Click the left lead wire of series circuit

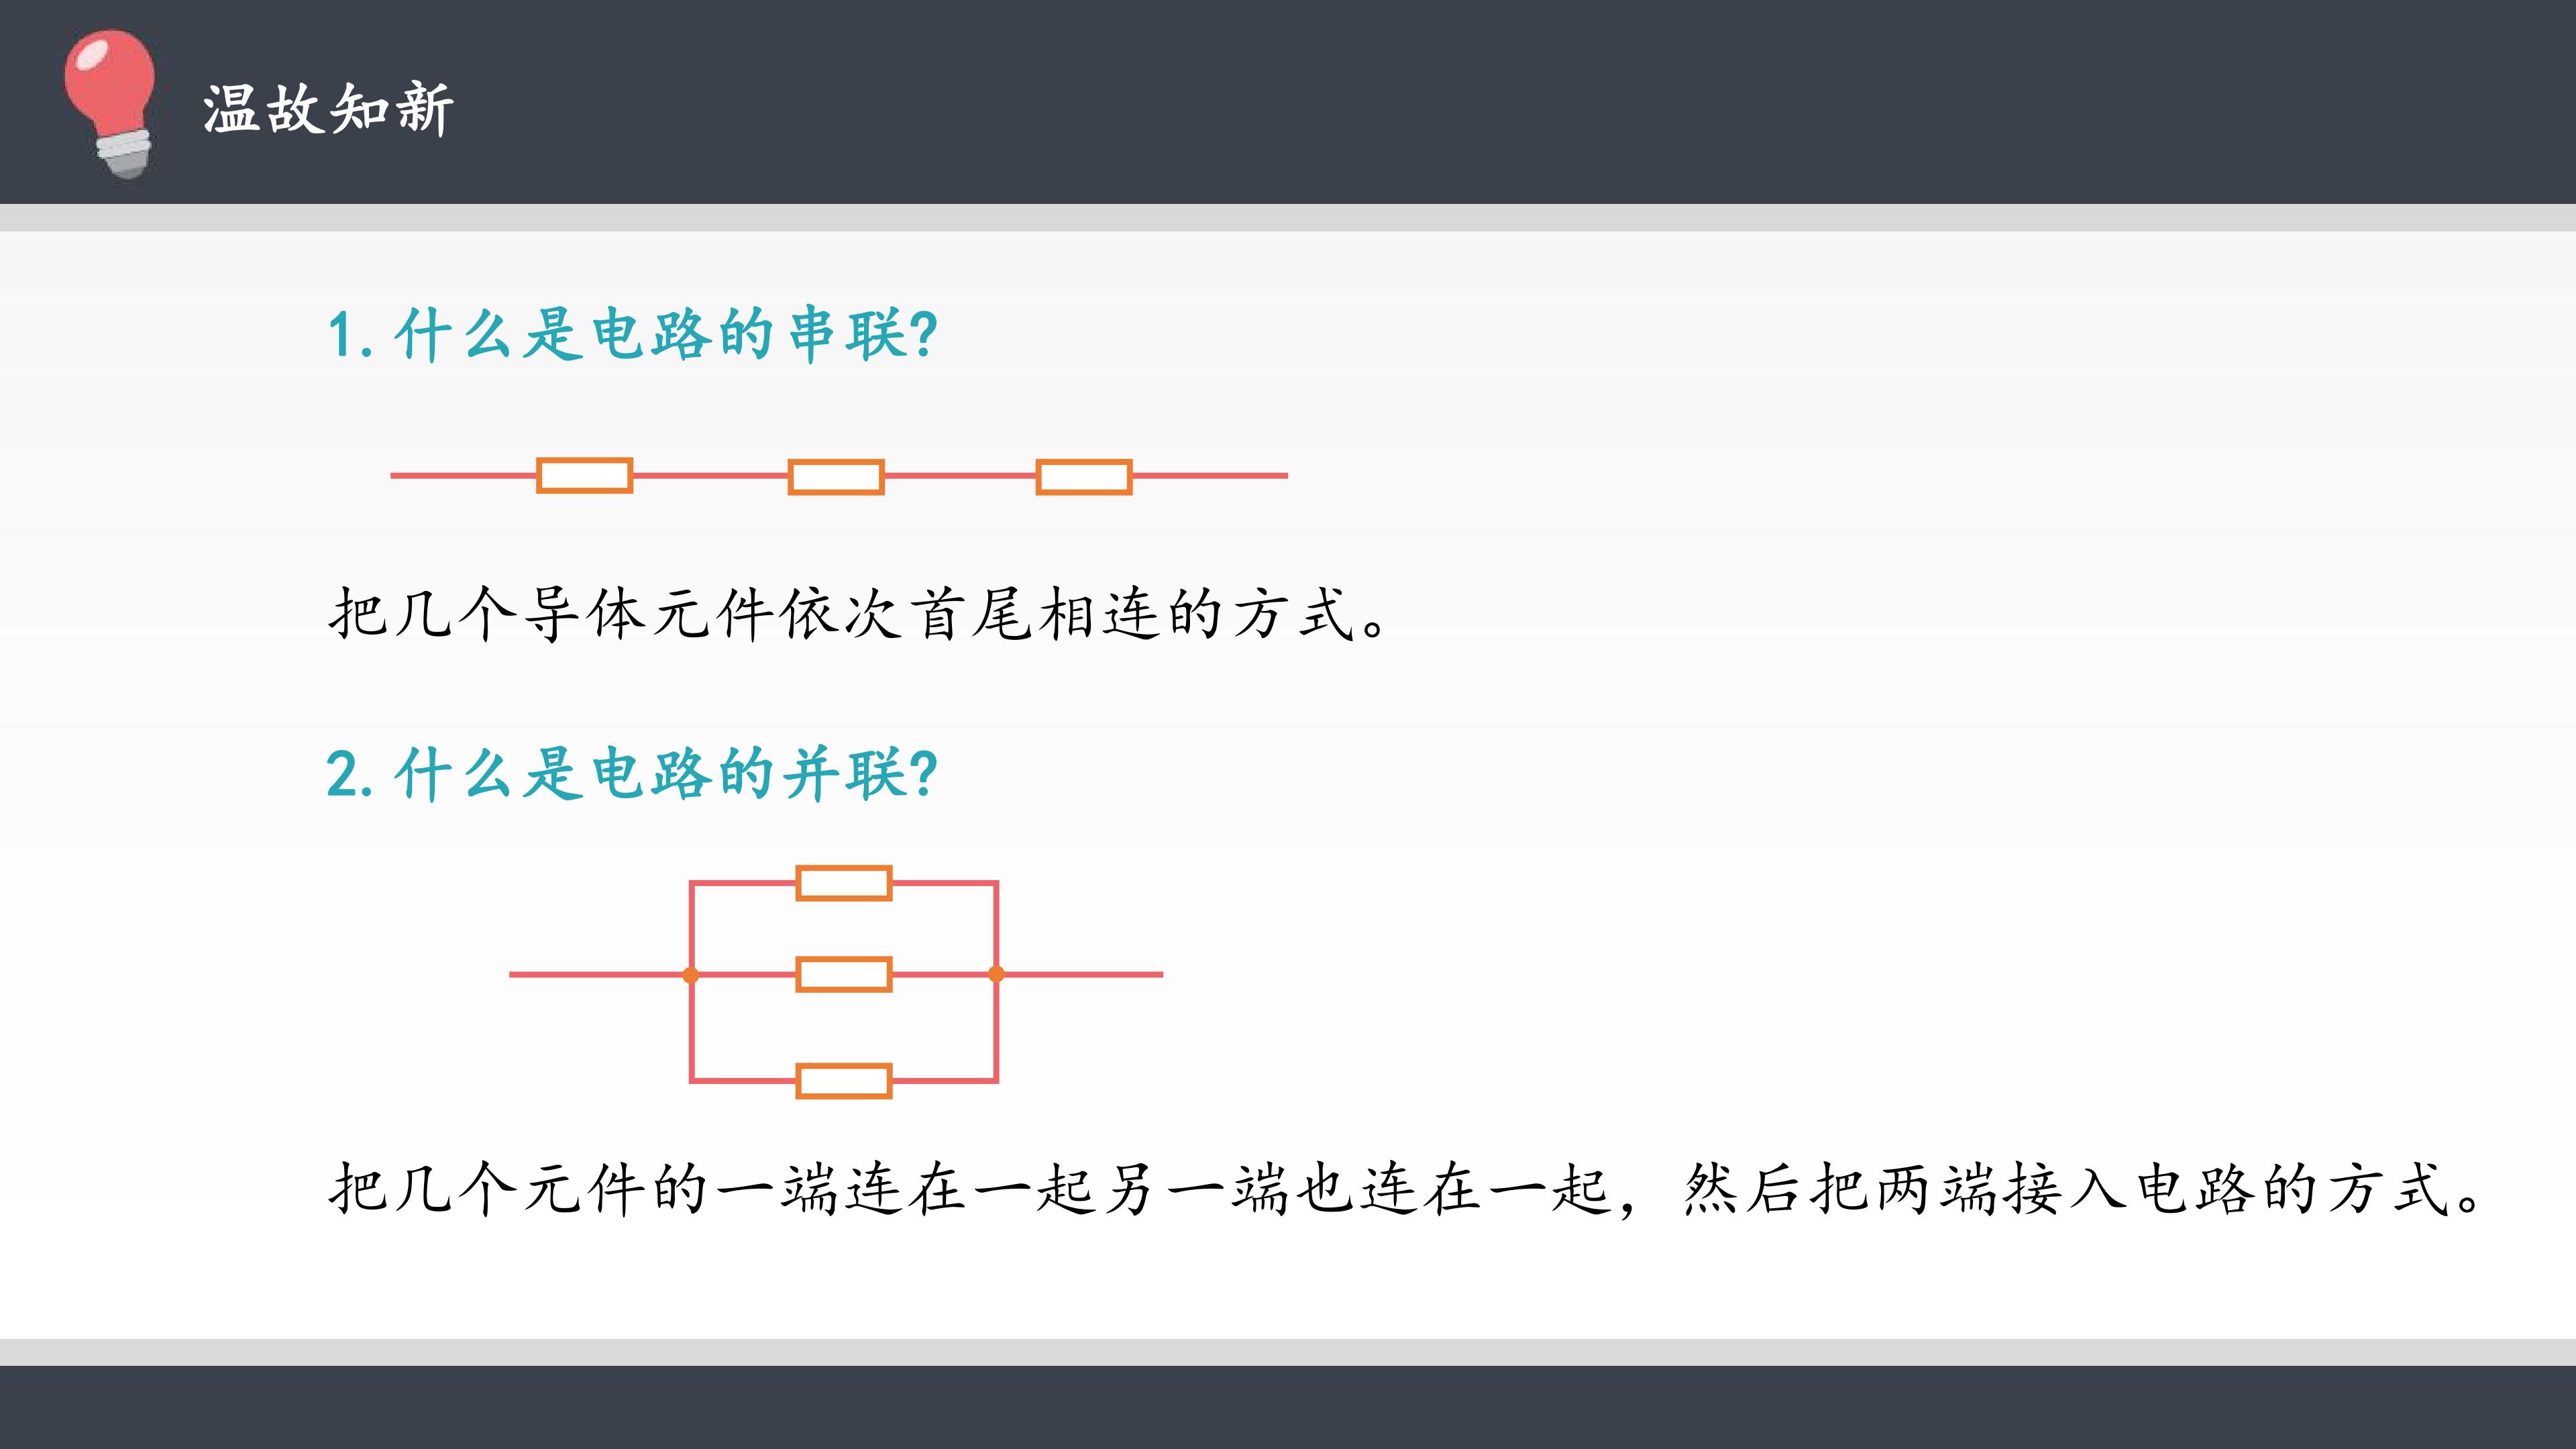[x=463, y=476]
